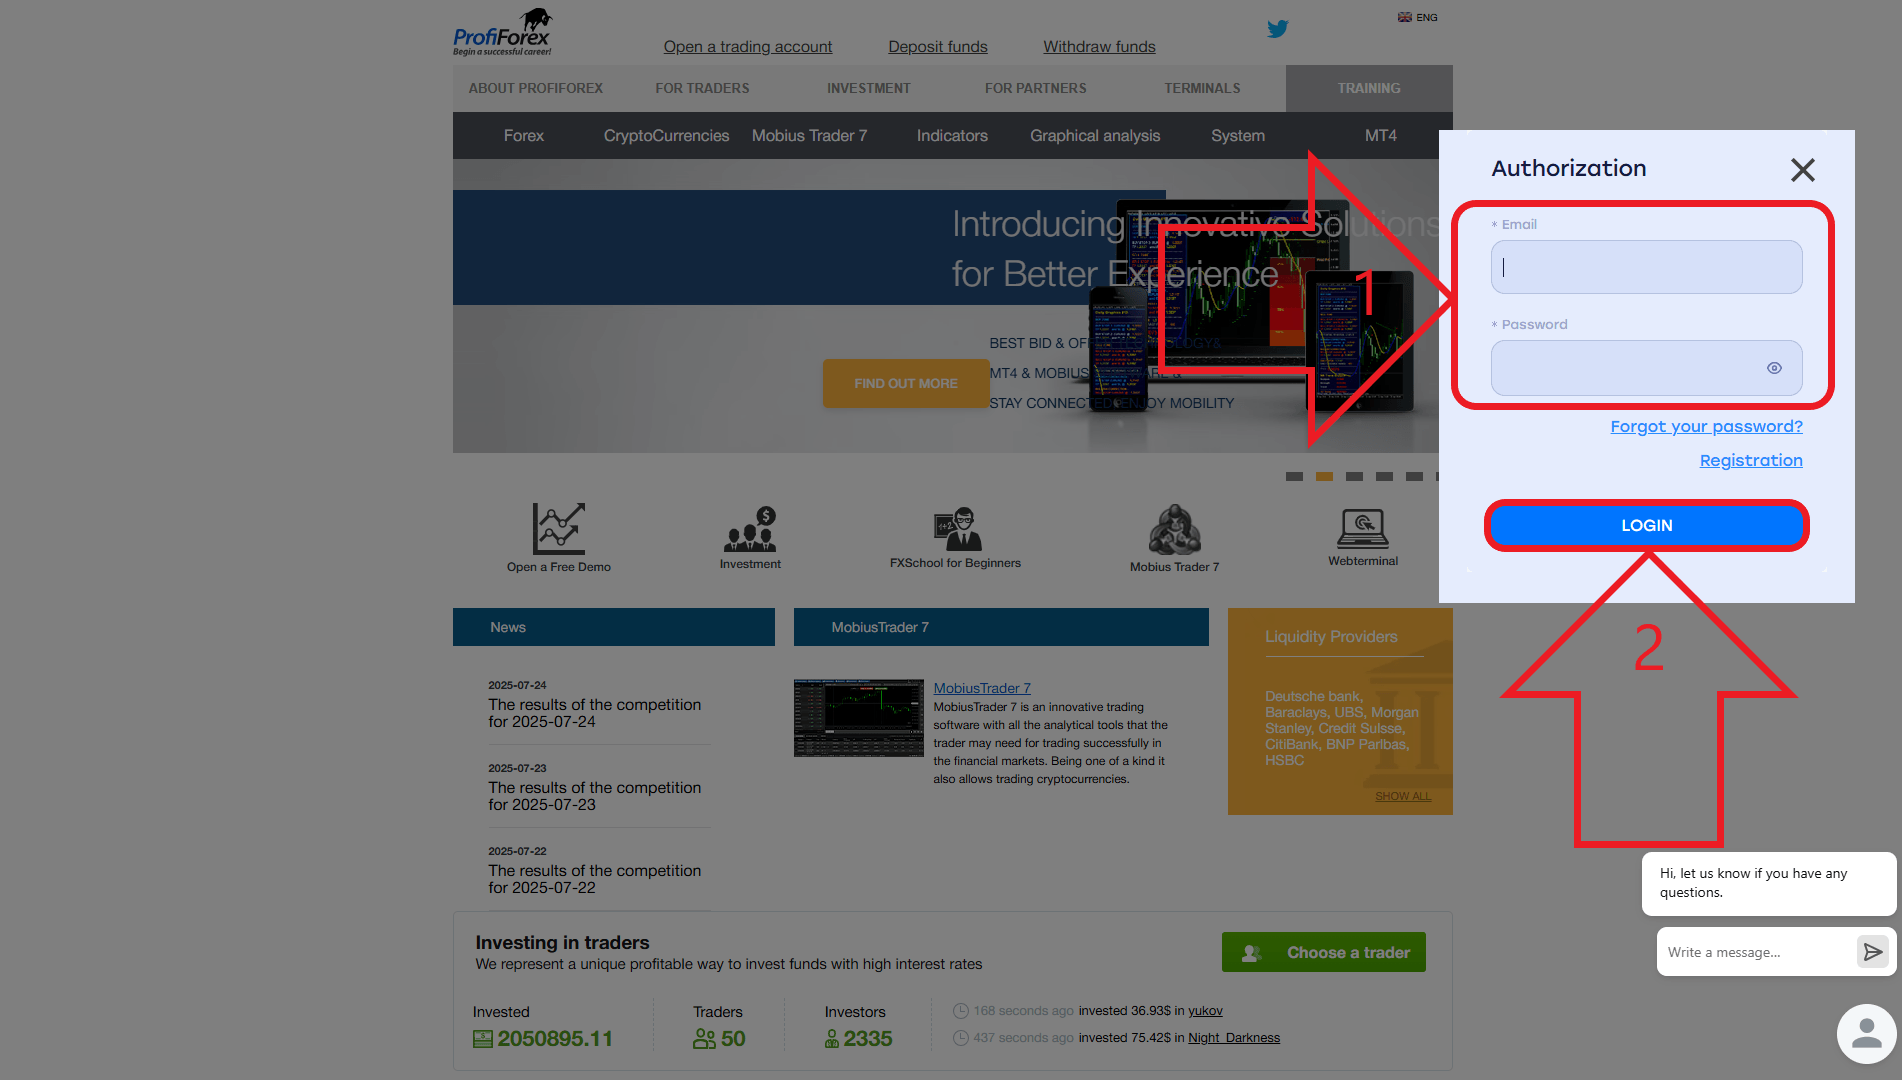Select Mobius Trader 7 submenu item

[x=809, y=135]
